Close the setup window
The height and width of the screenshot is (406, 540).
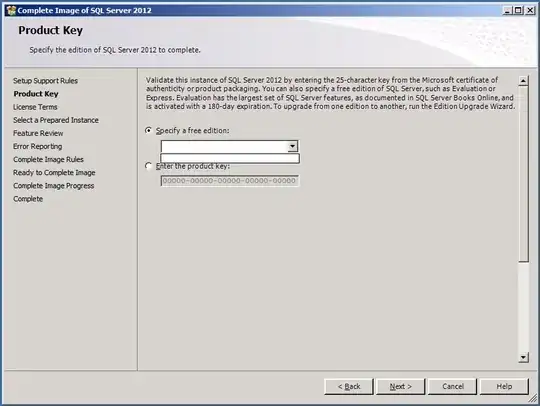[530, 10]
